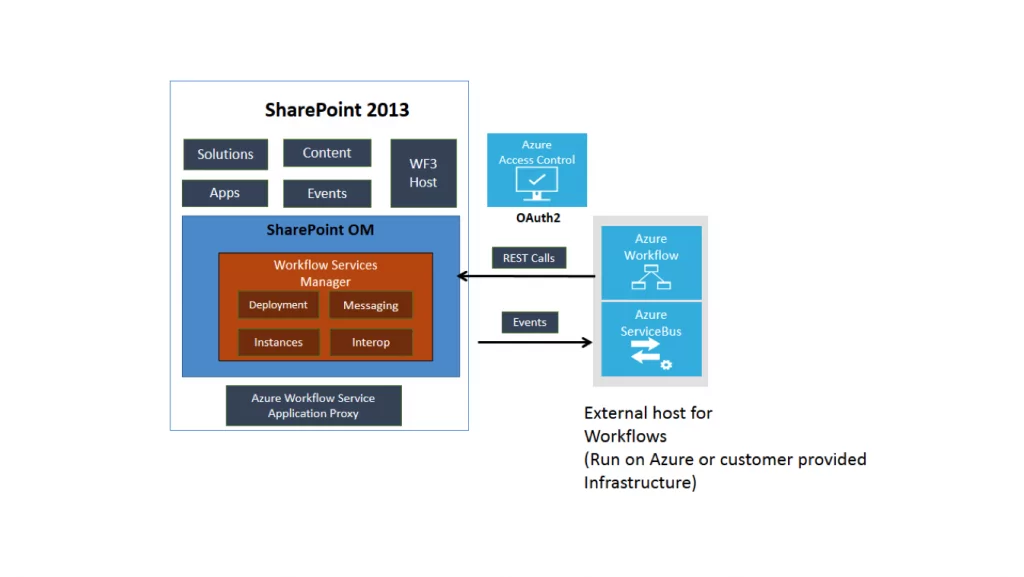The image size is (1024, 577).
Task: Click the 'Infrastructure)' text line
Action: coord(640,482)
